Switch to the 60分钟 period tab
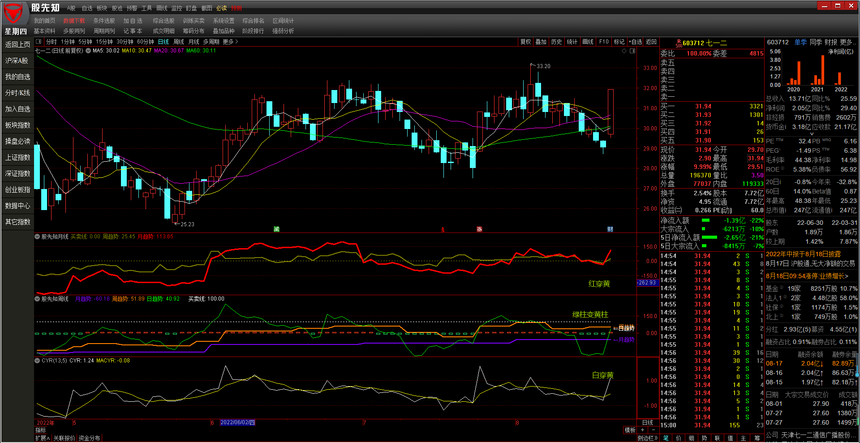860x443 pixels. [145, 42]
